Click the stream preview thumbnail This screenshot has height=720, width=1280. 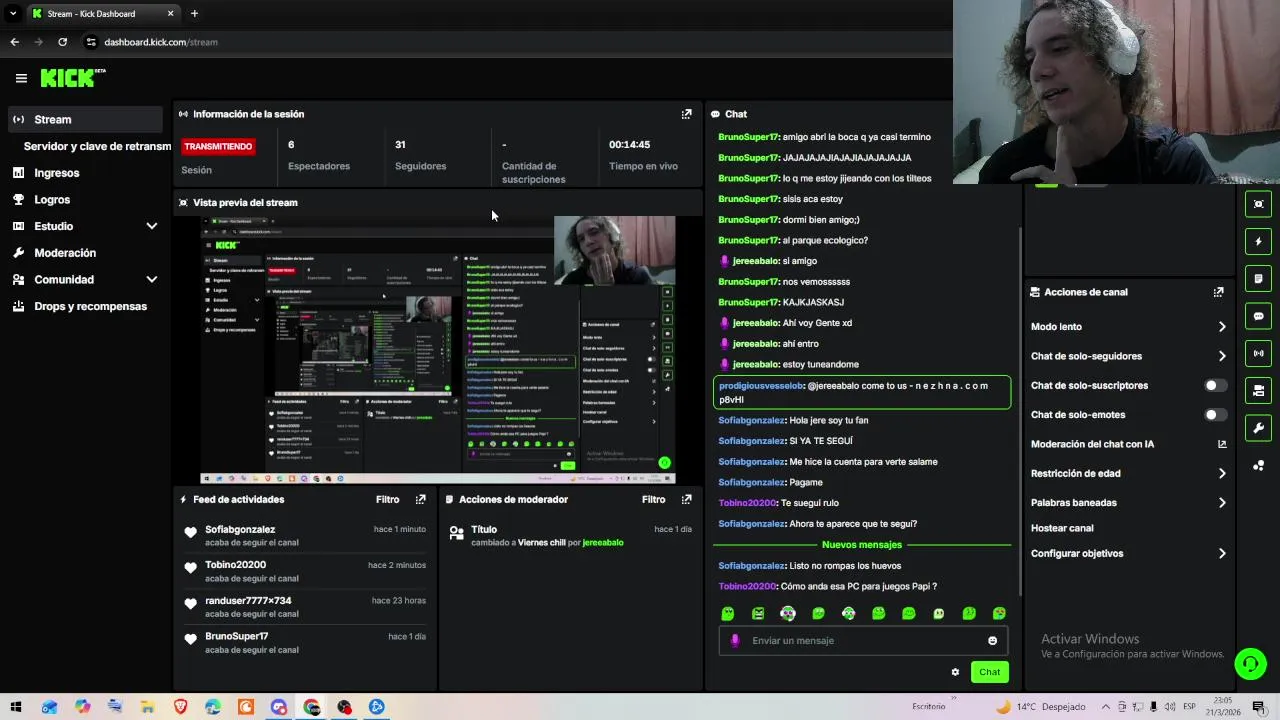438,350
